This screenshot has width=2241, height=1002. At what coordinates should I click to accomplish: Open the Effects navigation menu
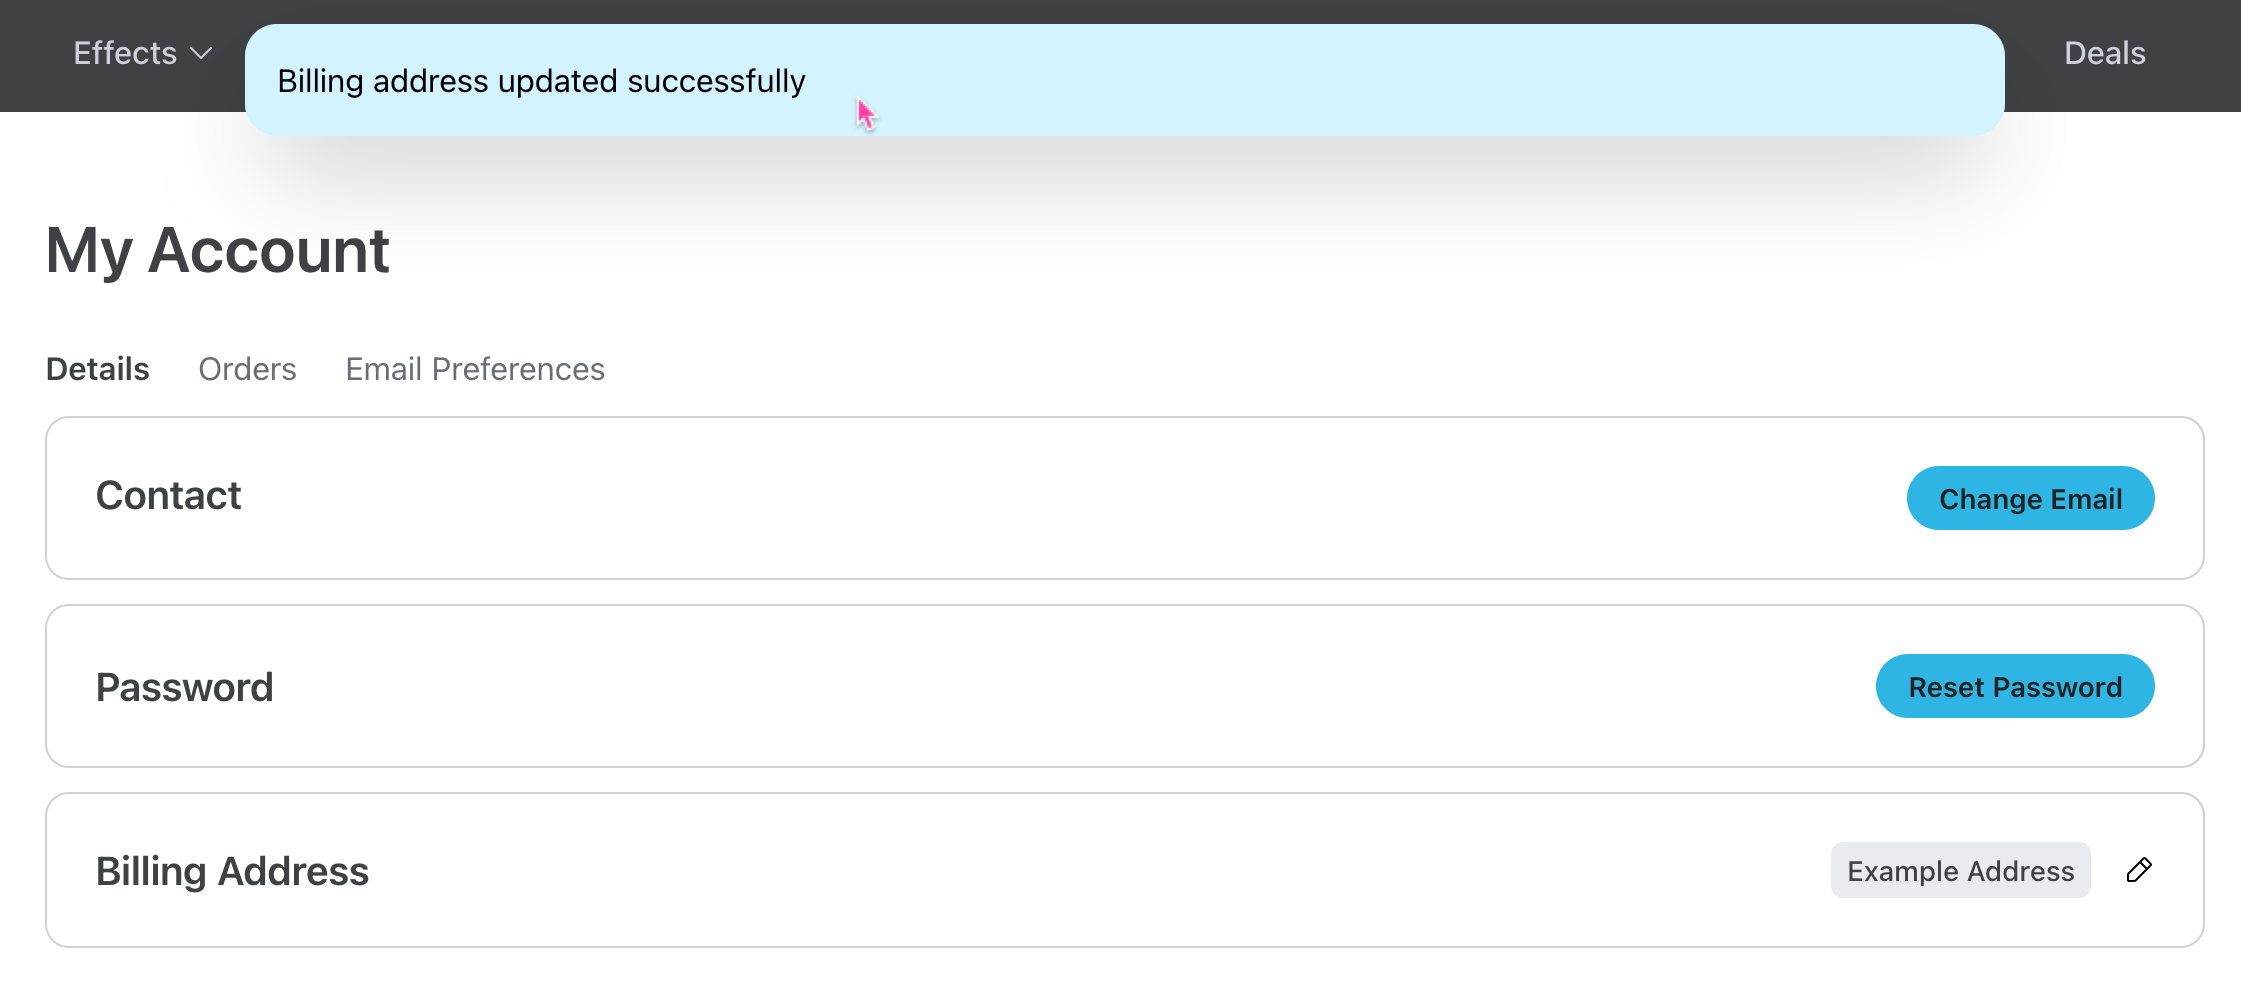(x=126, y=54)
